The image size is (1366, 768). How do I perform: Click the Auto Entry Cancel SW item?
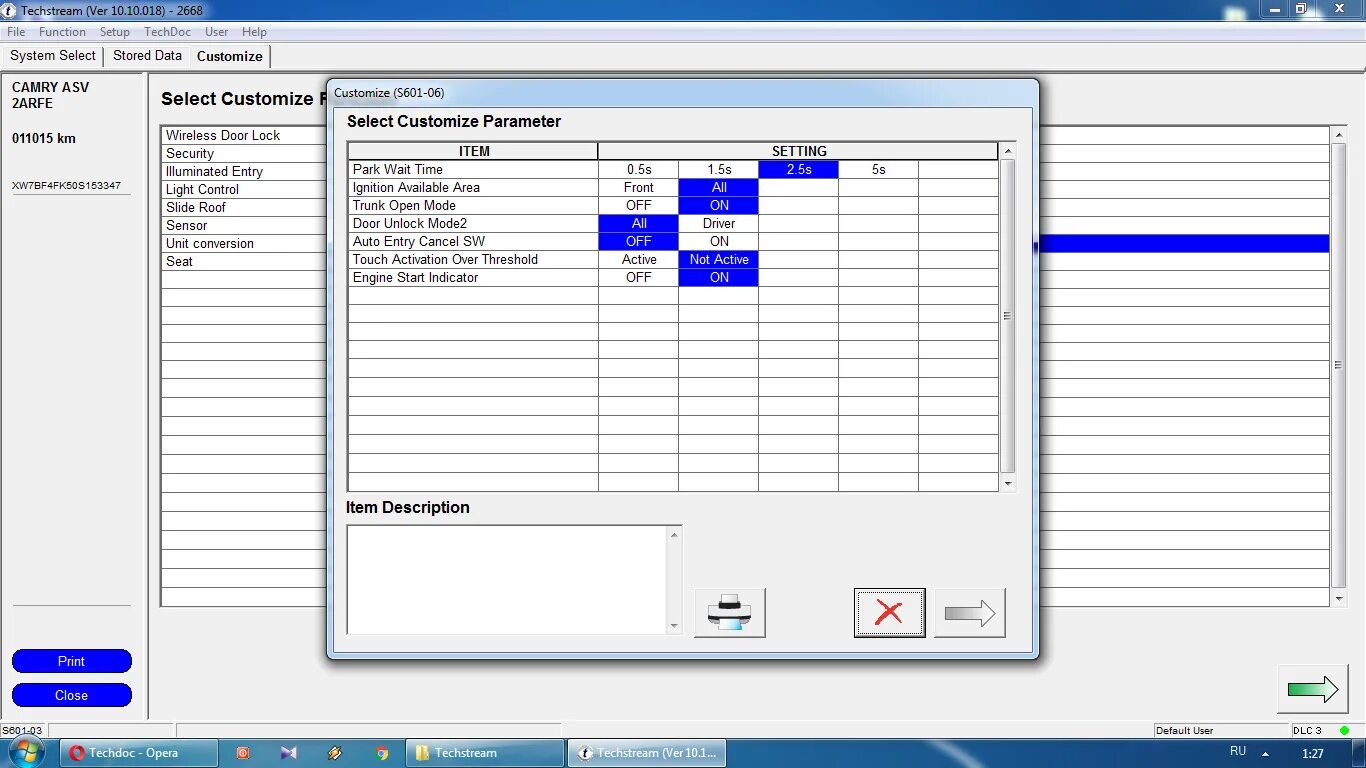tap(473, 242)
